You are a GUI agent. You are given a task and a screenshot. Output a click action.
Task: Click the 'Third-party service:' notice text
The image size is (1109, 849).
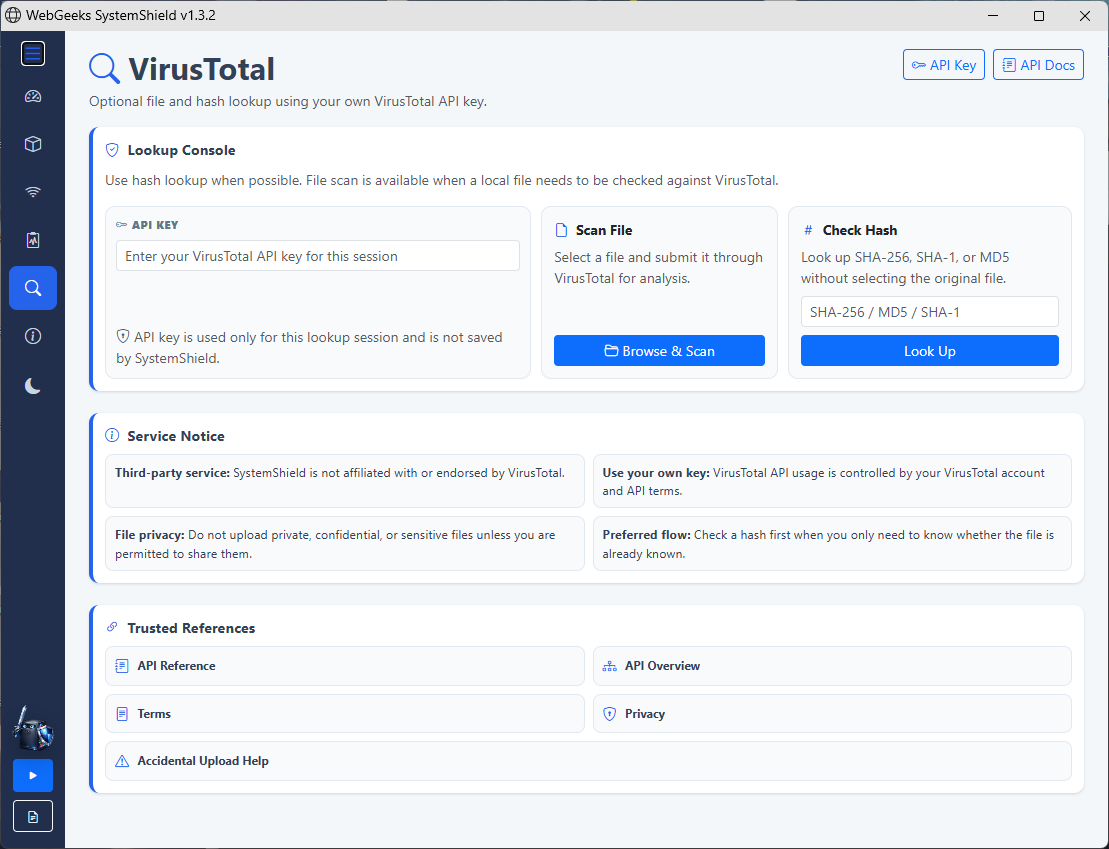[173, 473]
